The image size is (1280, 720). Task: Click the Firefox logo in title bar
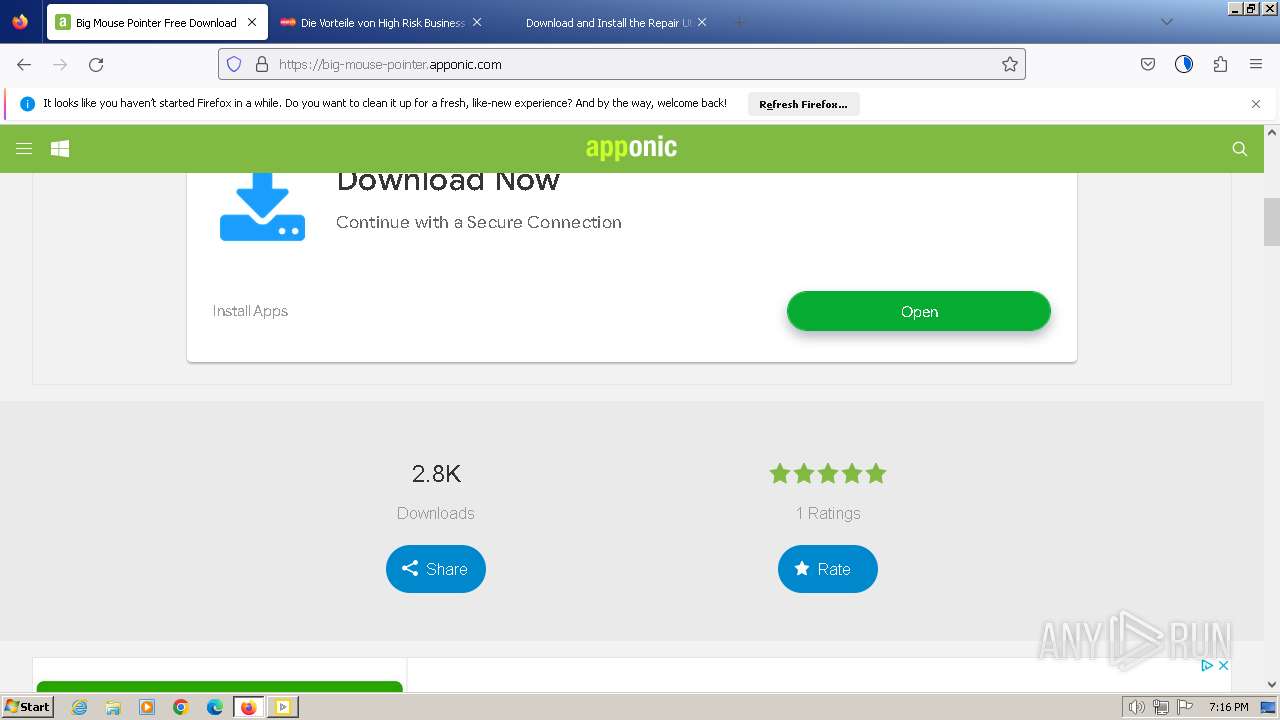20,22
